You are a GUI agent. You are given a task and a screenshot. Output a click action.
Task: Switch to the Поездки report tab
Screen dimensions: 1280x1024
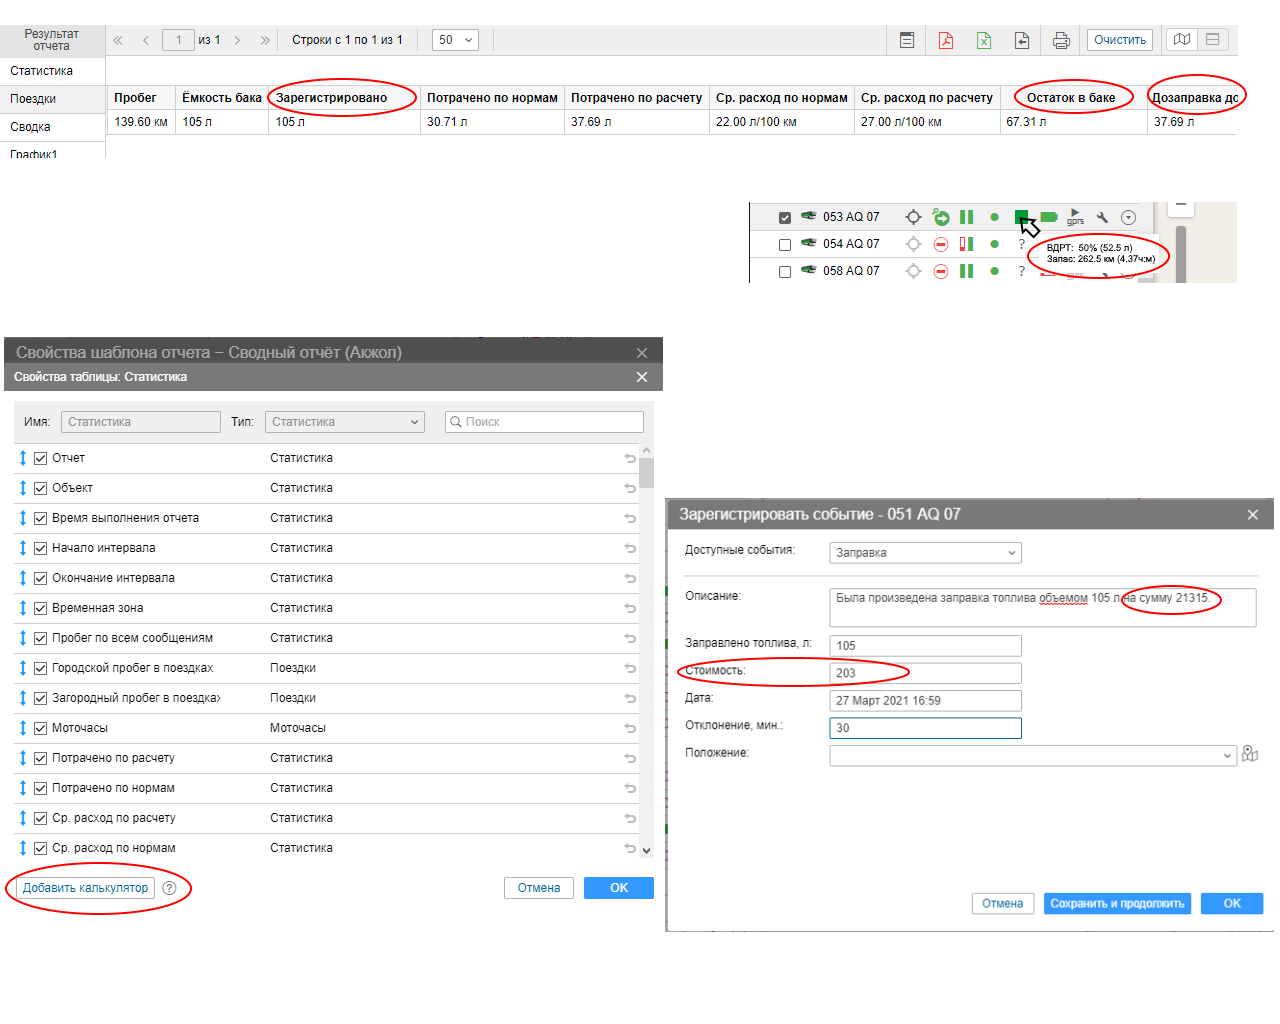(x=34, y=99)
